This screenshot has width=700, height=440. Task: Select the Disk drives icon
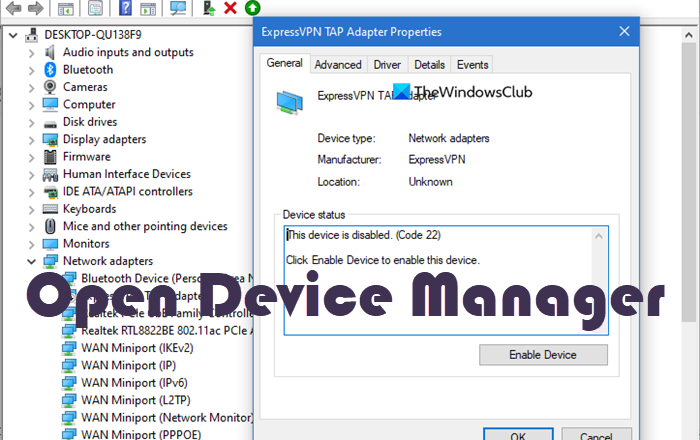coord(50,124)
